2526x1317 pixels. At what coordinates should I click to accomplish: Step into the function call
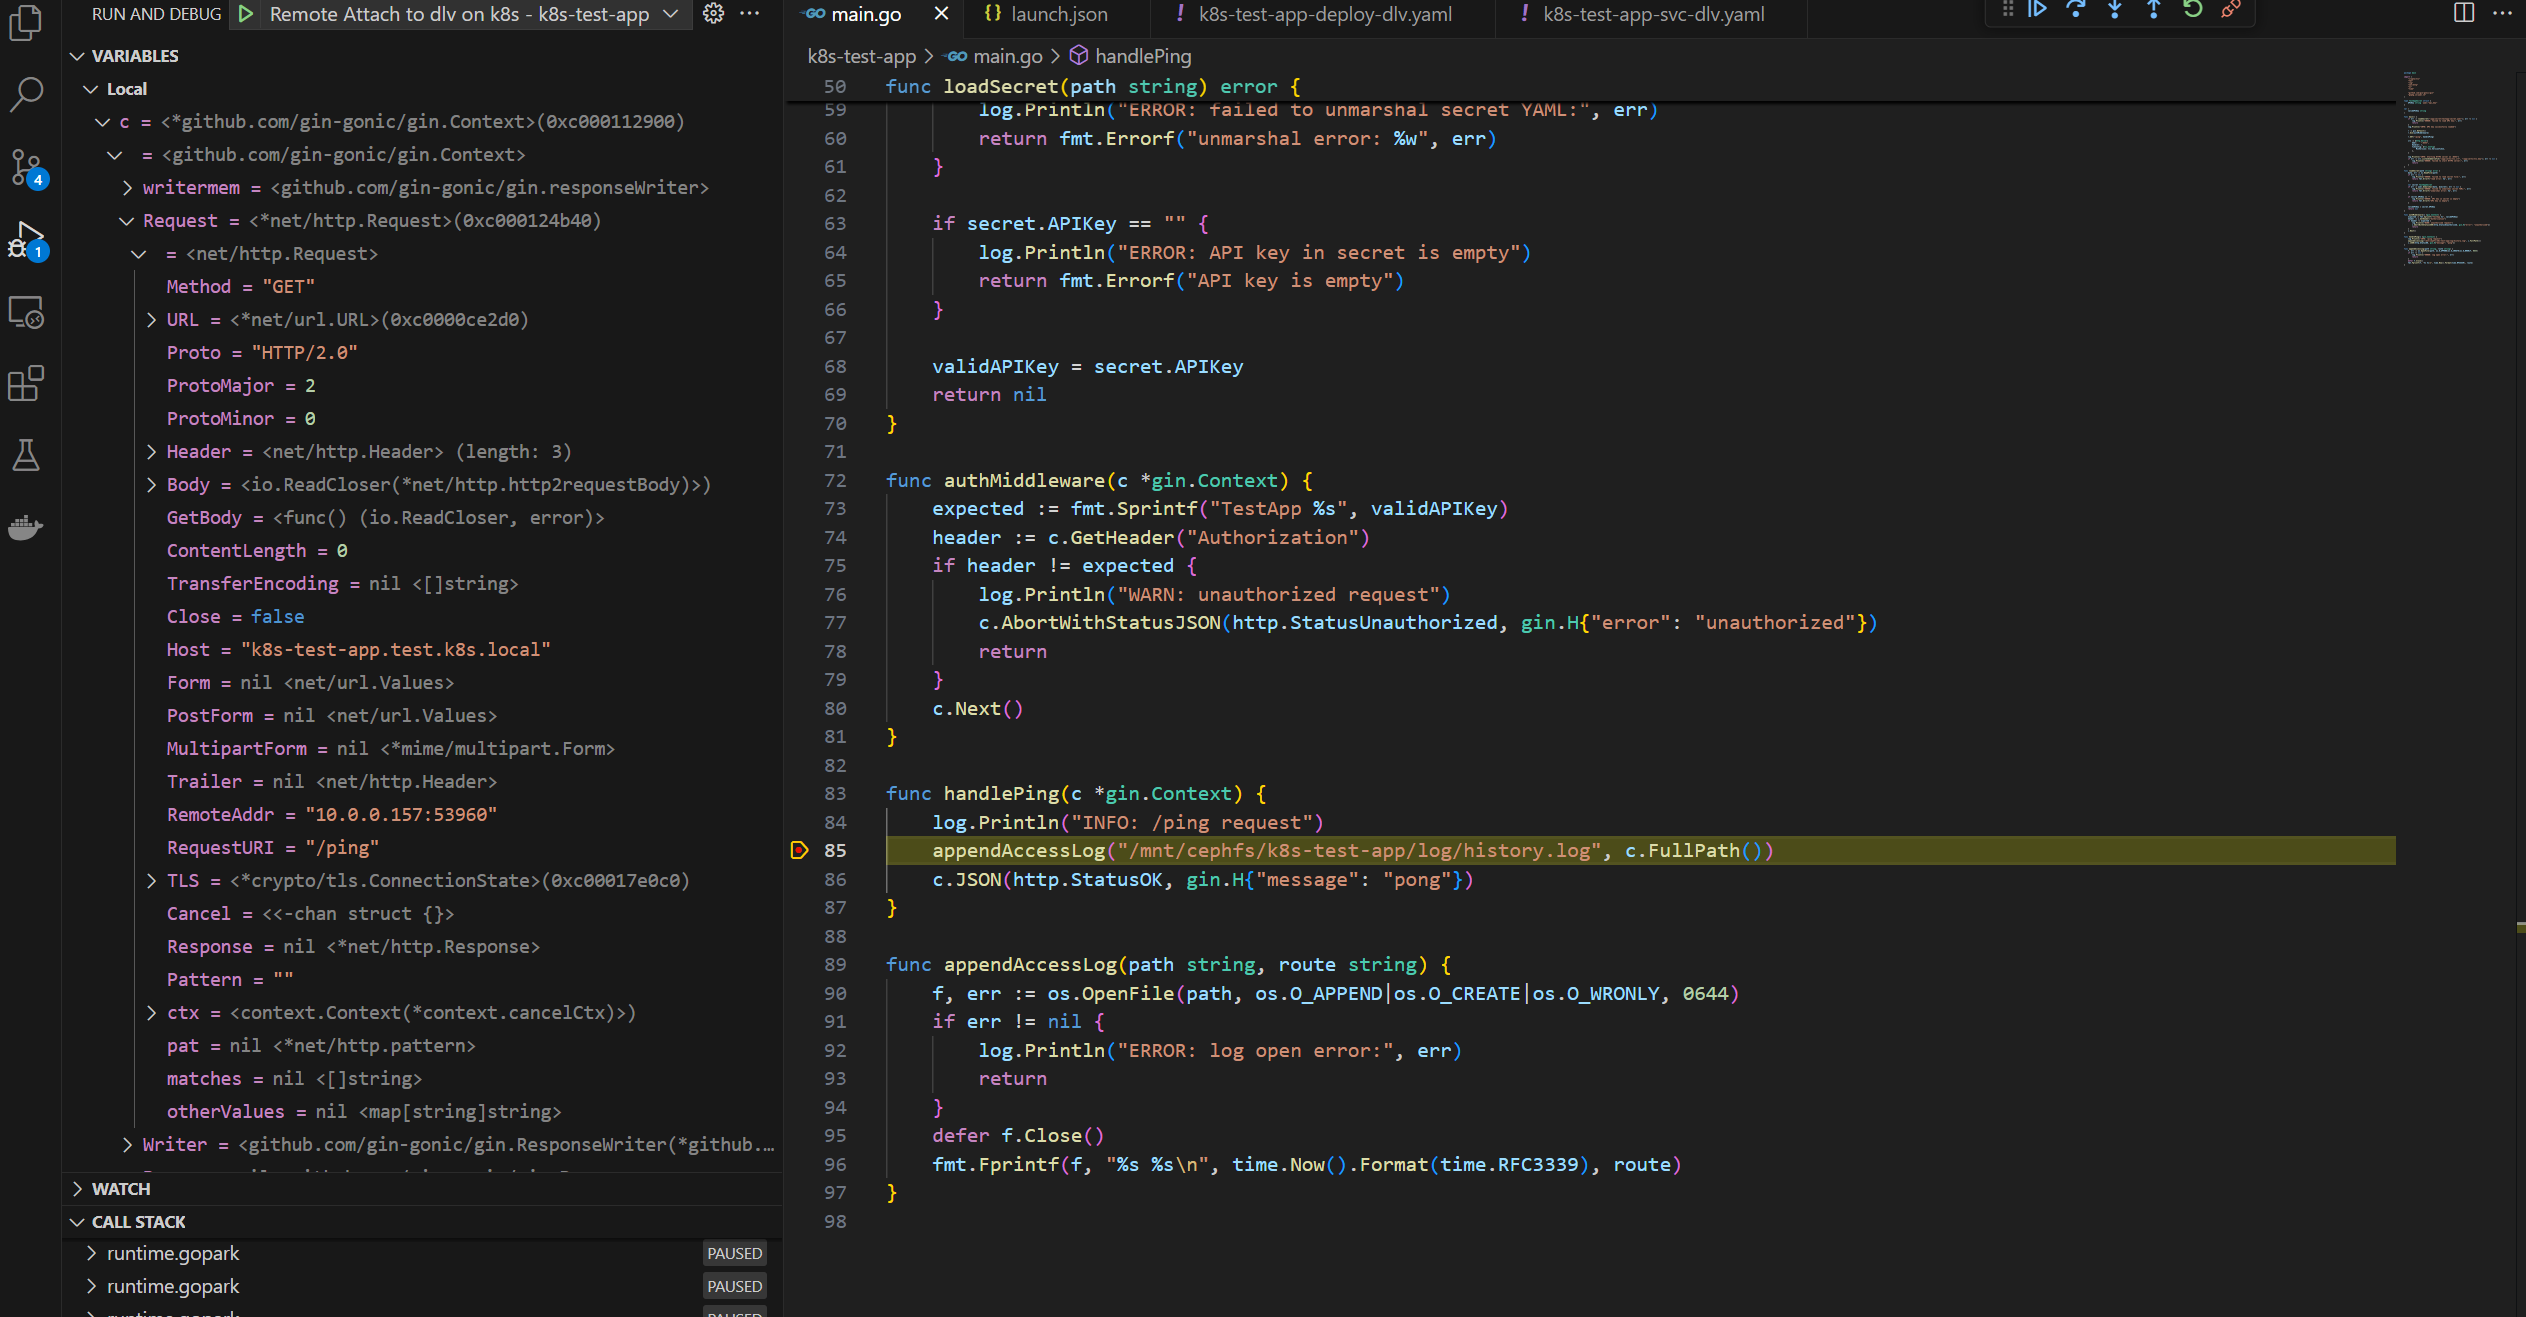[x=2113, y=10]
